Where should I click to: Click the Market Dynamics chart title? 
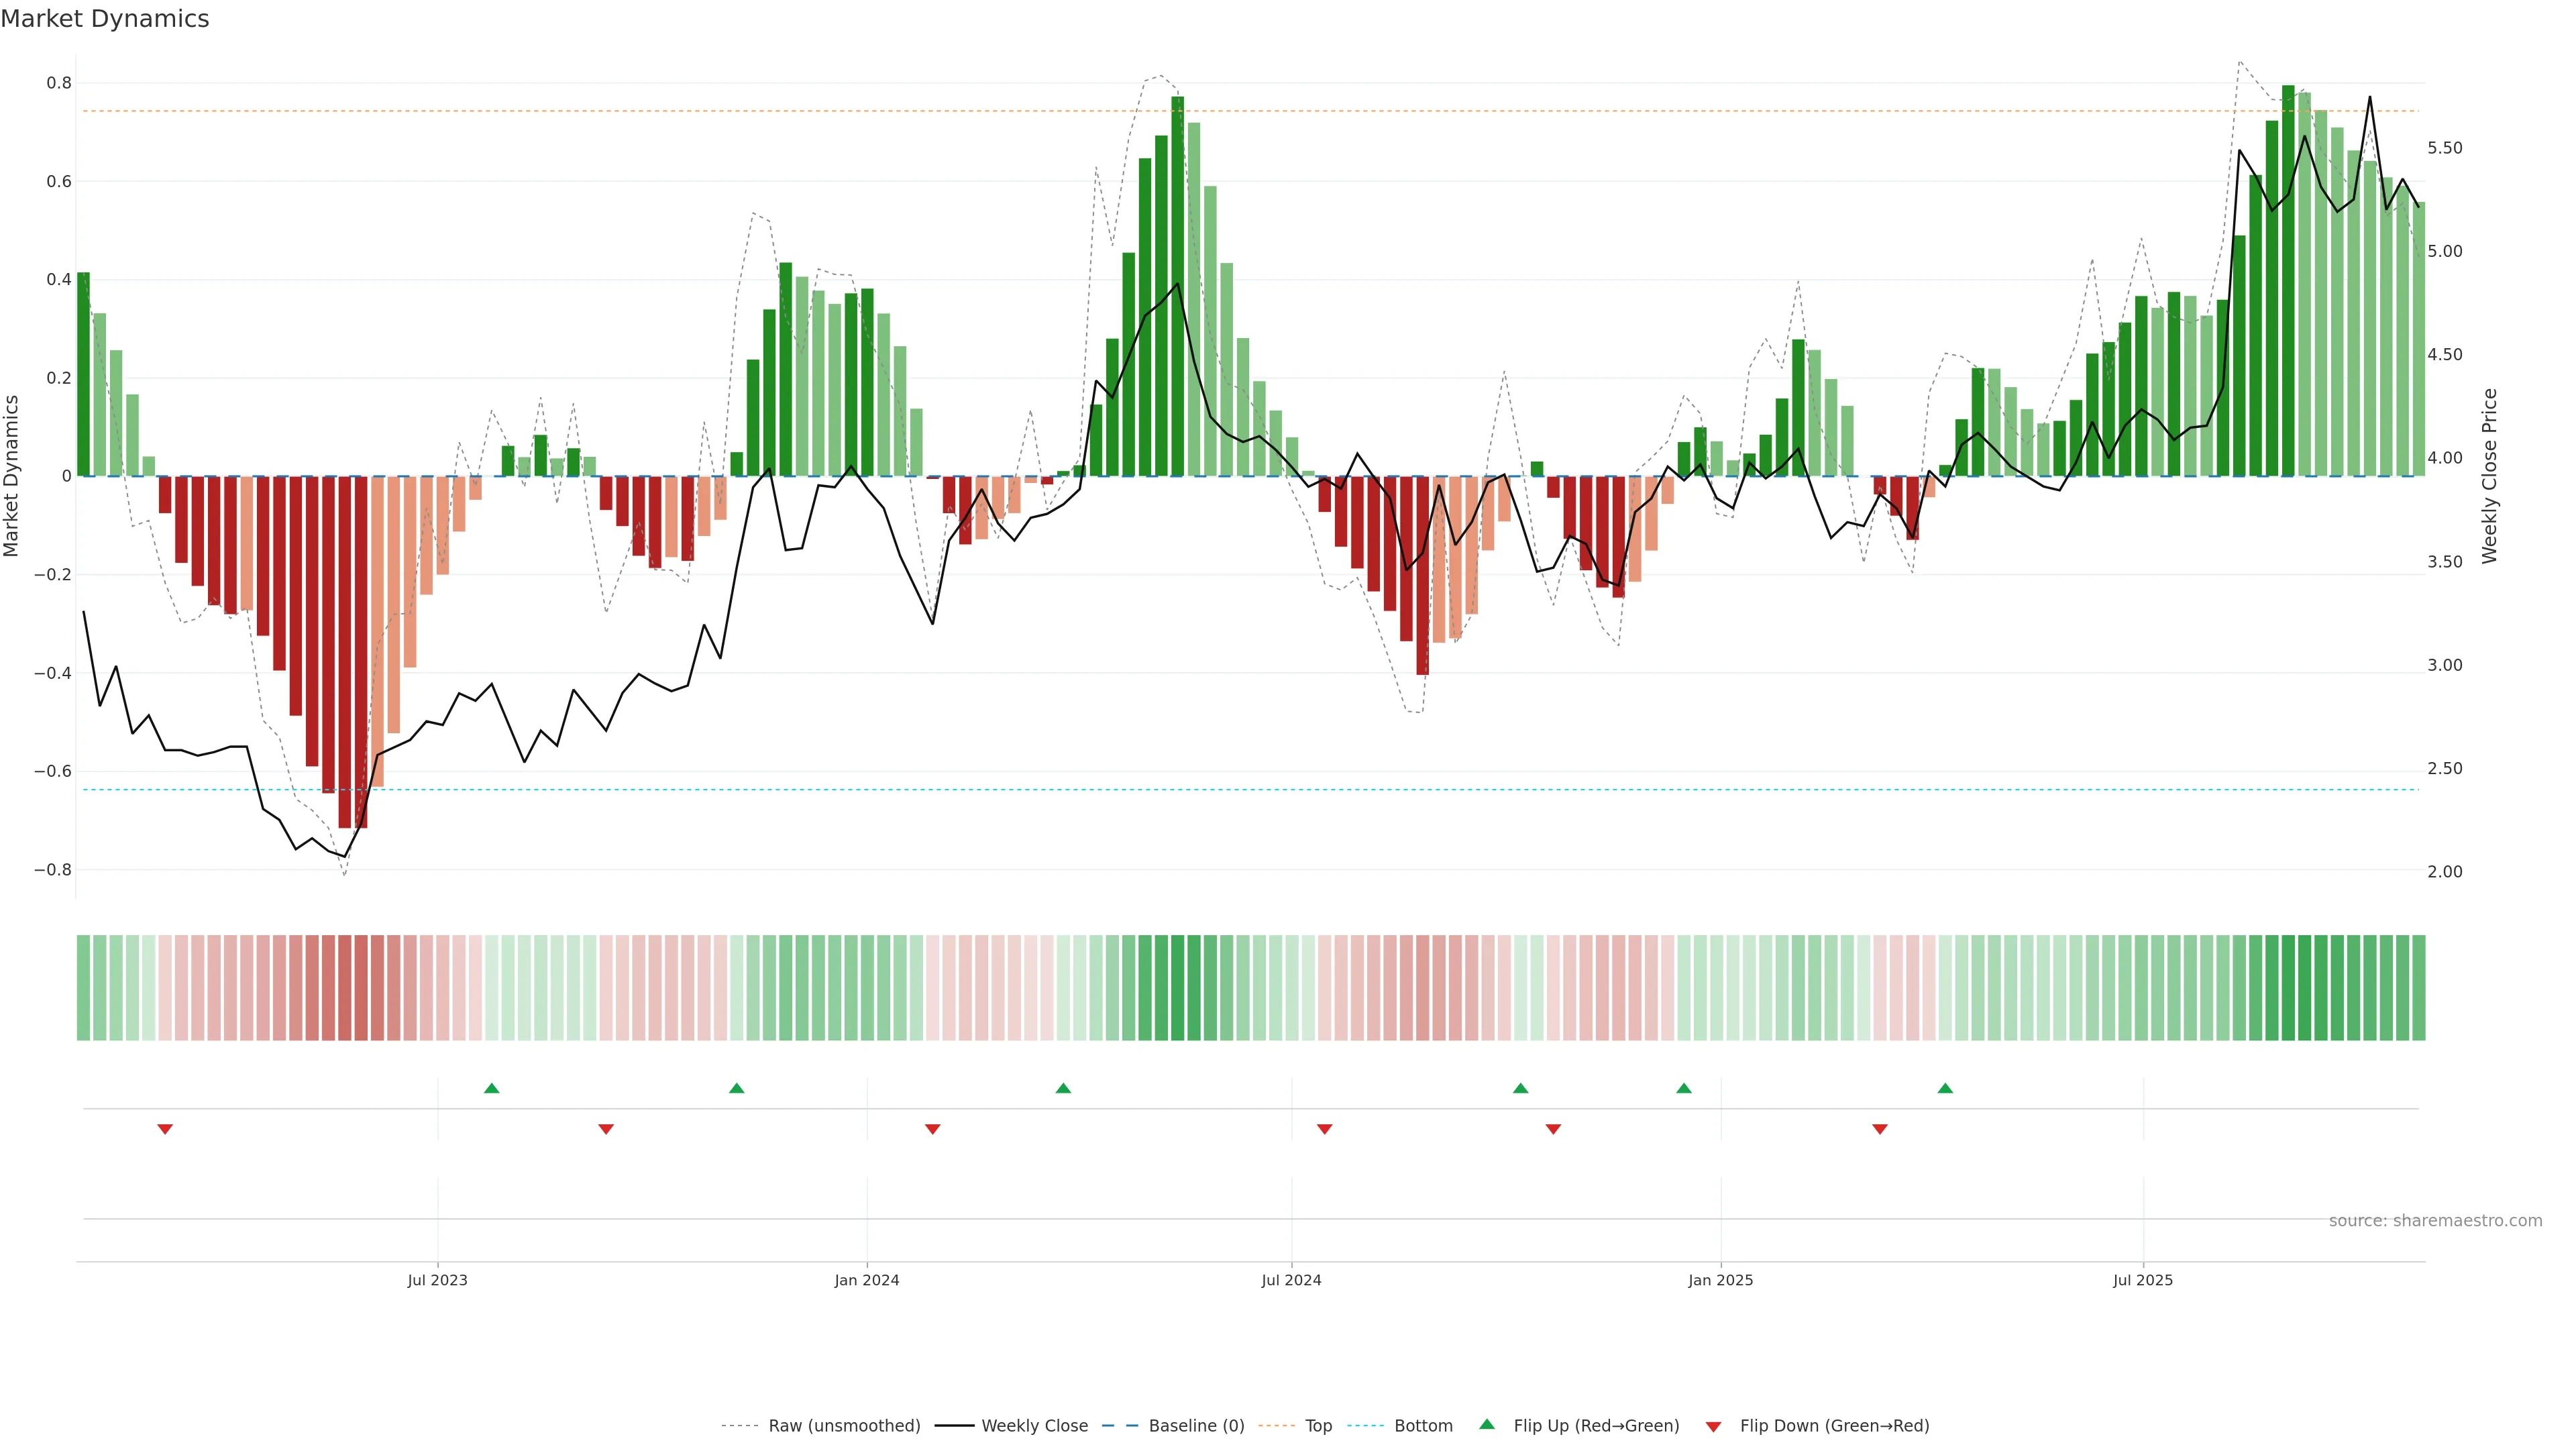105,19
